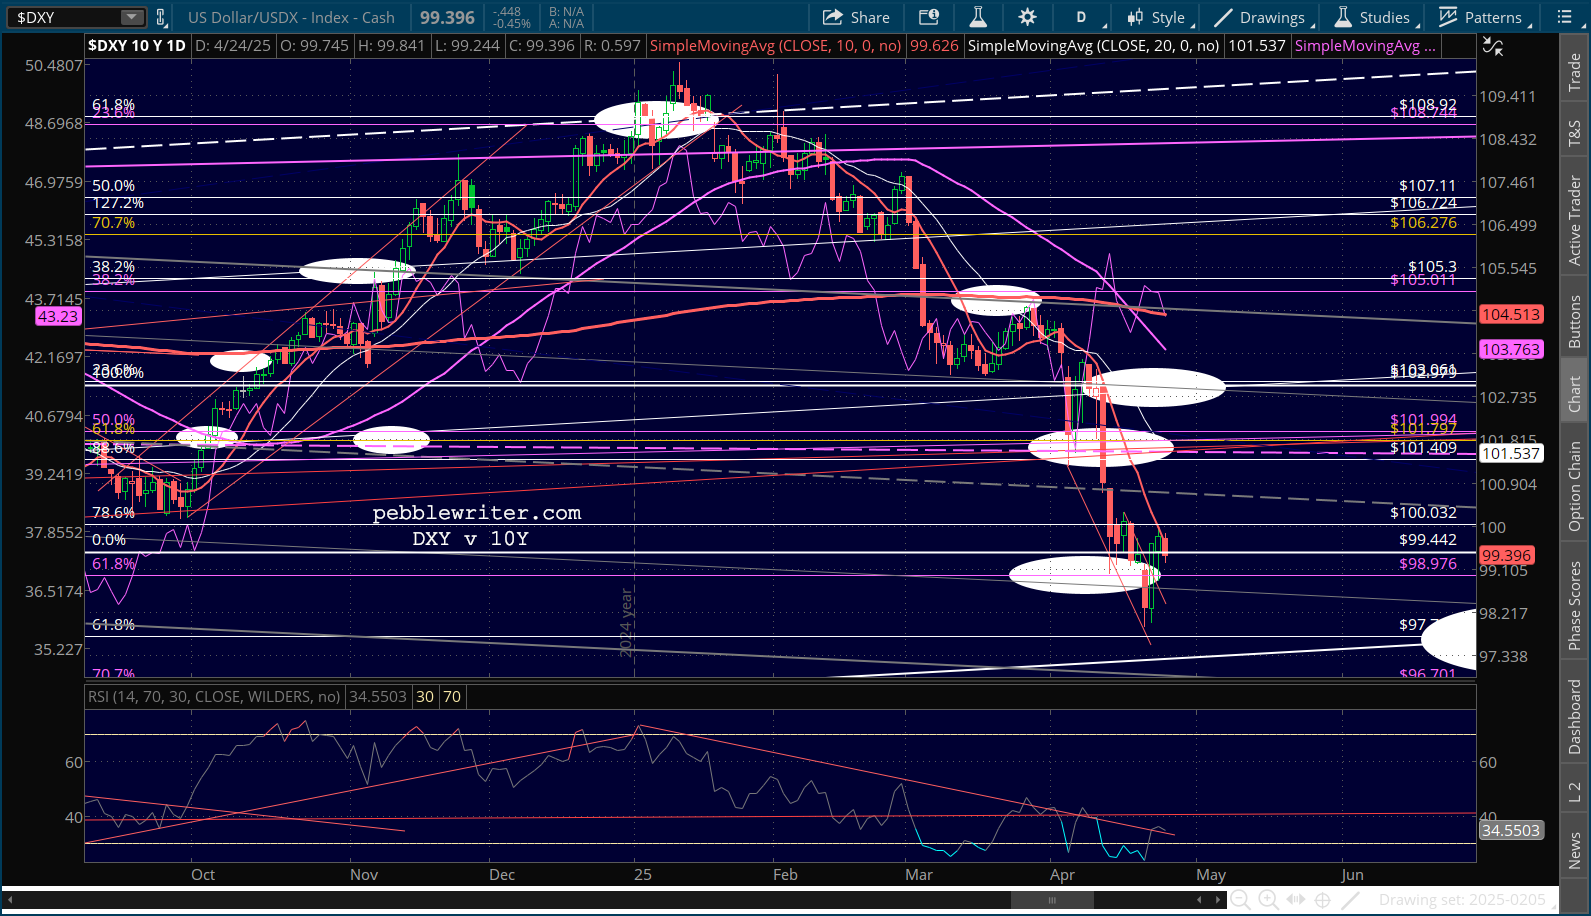Viewport: 1591px width, 916px height.
Task: Open the Active Trader side tab
Action: tap(1575, 220)
